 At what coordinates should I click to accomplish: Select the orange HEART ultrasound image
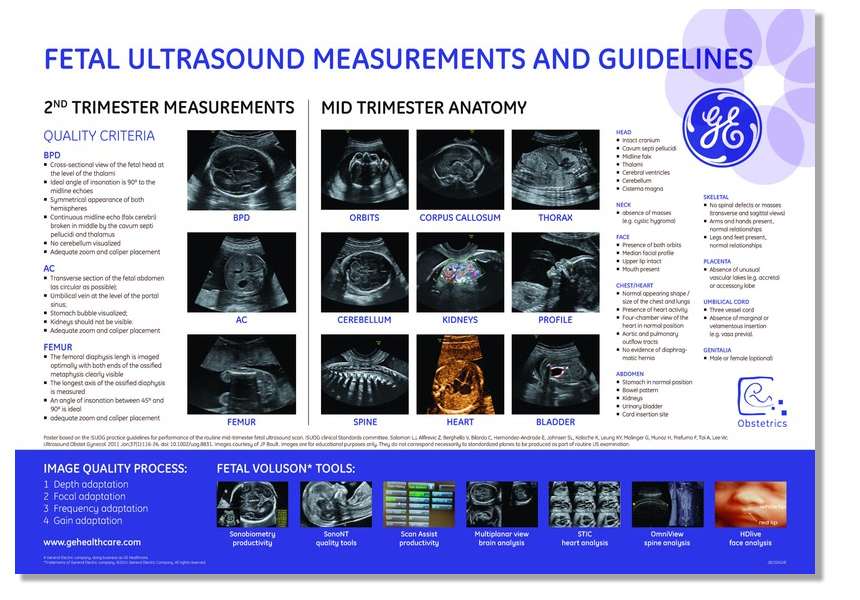click(x=460, y=374)
